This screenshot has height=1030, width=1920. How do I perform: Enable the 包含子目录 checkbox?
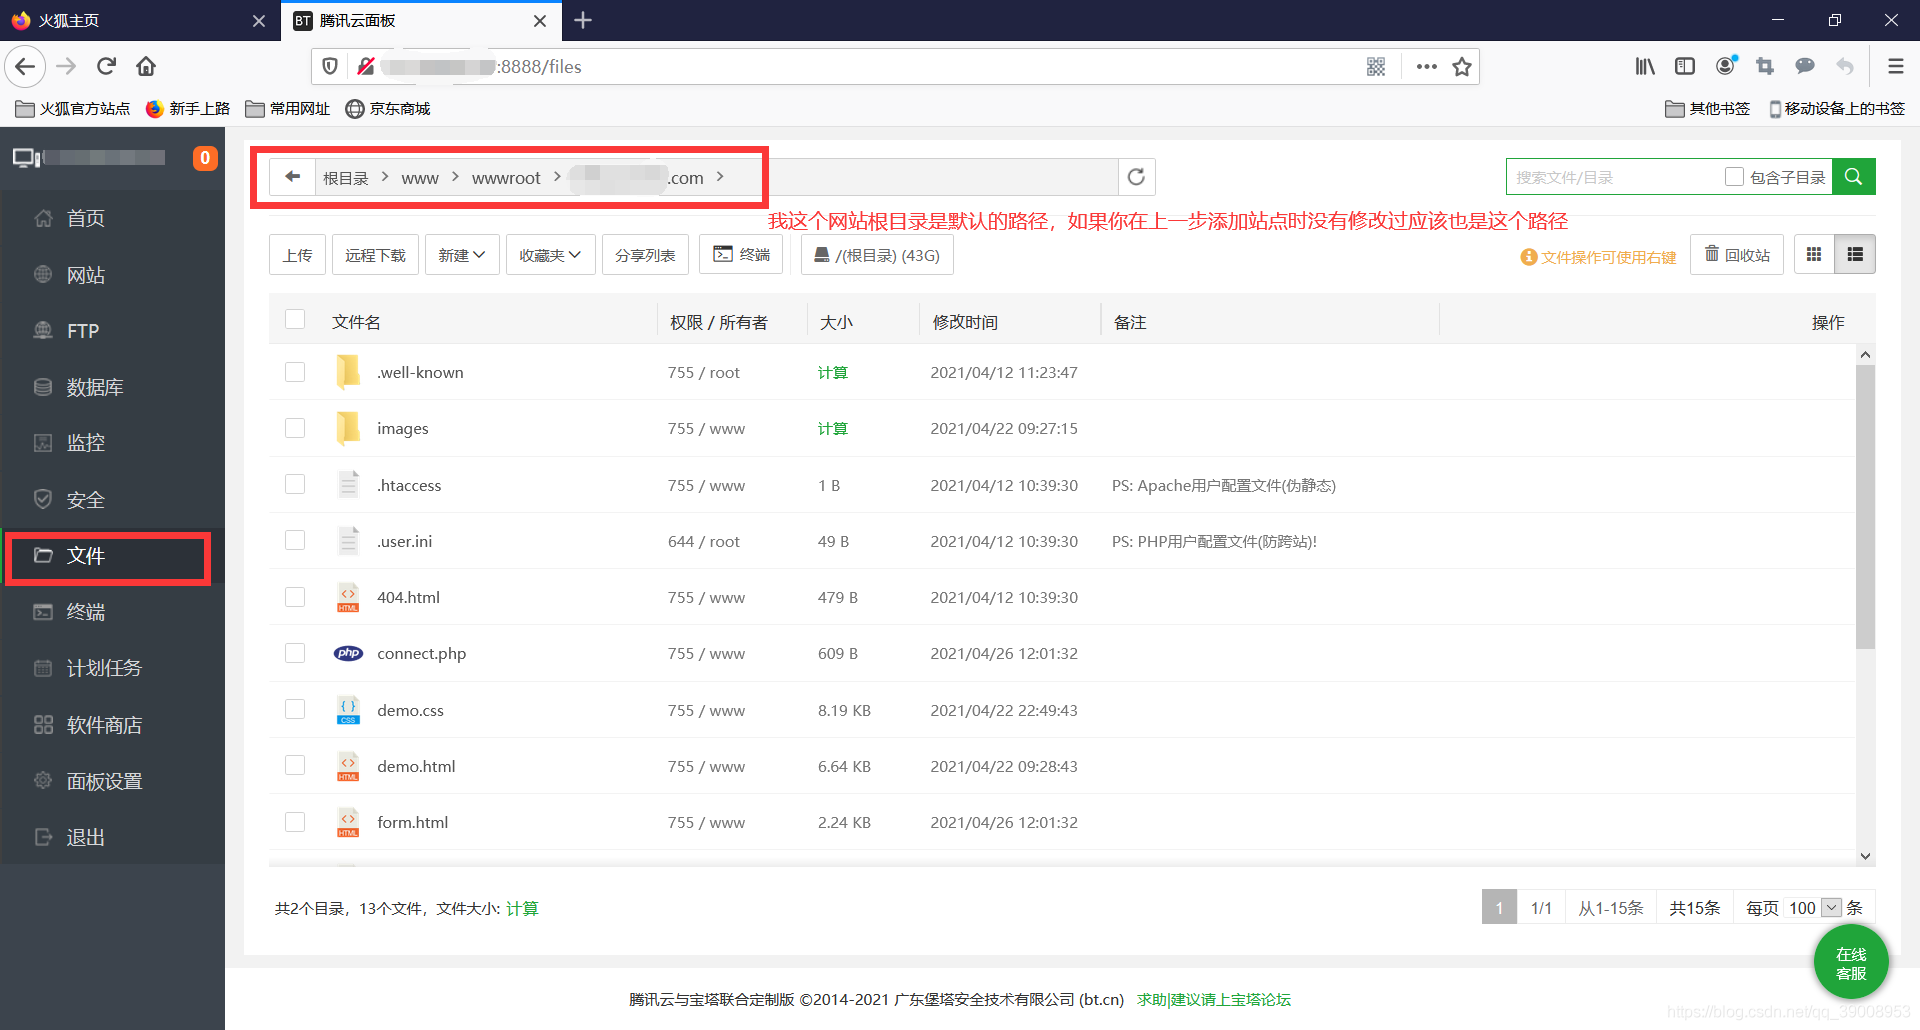(1734, 177)
